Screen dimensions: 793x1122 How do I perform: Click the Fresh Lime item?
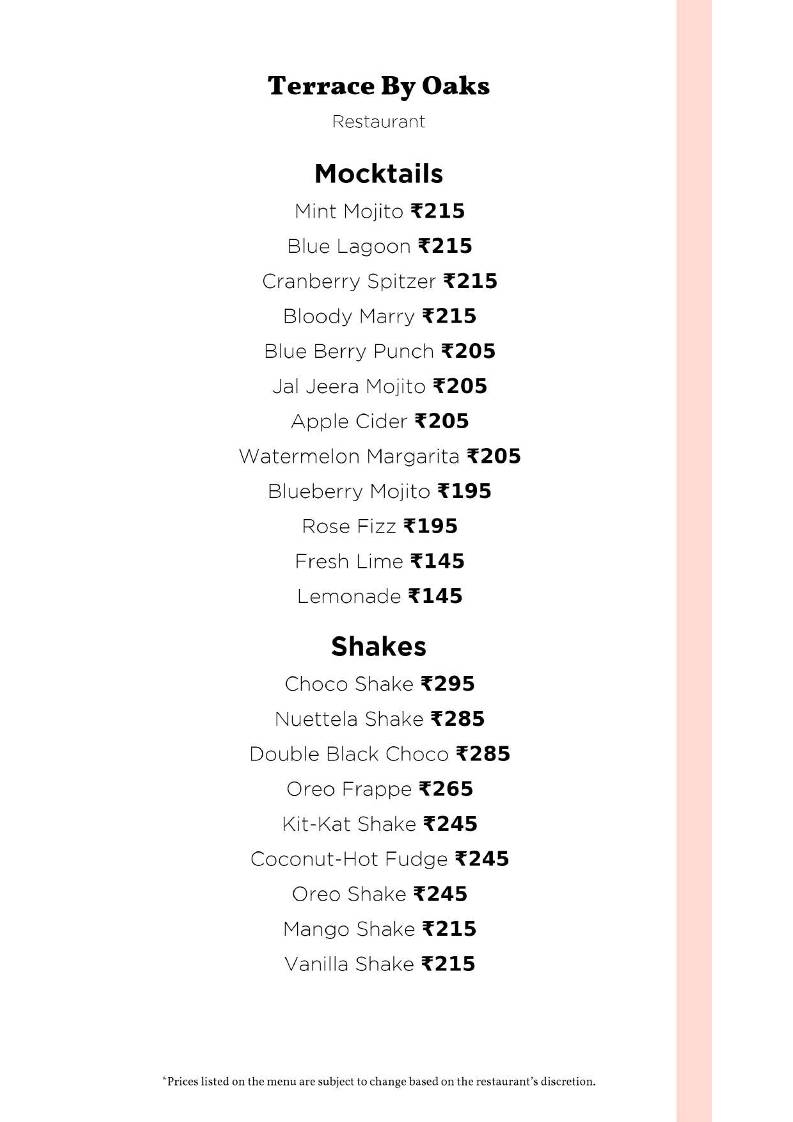click(x=379, y=562)
